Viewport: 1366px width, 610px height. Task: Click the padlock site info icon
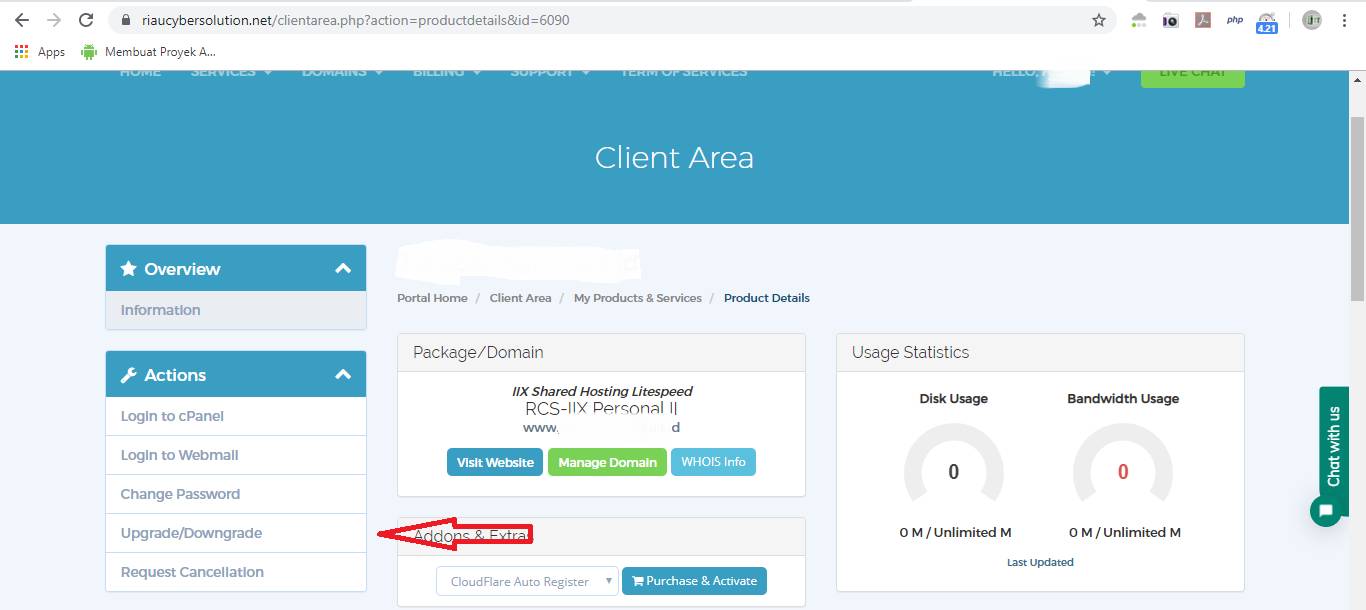(x=126, y=20)
